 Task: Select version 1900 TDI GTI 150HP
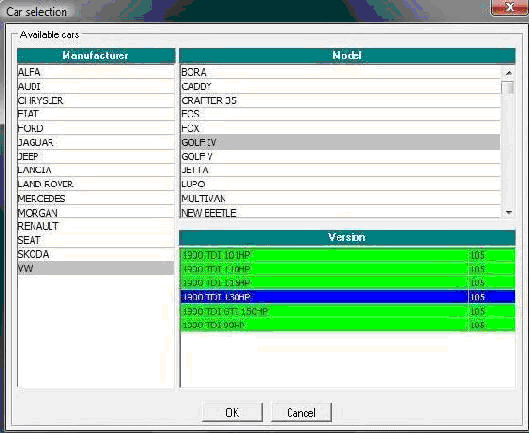tap(347, 311)
